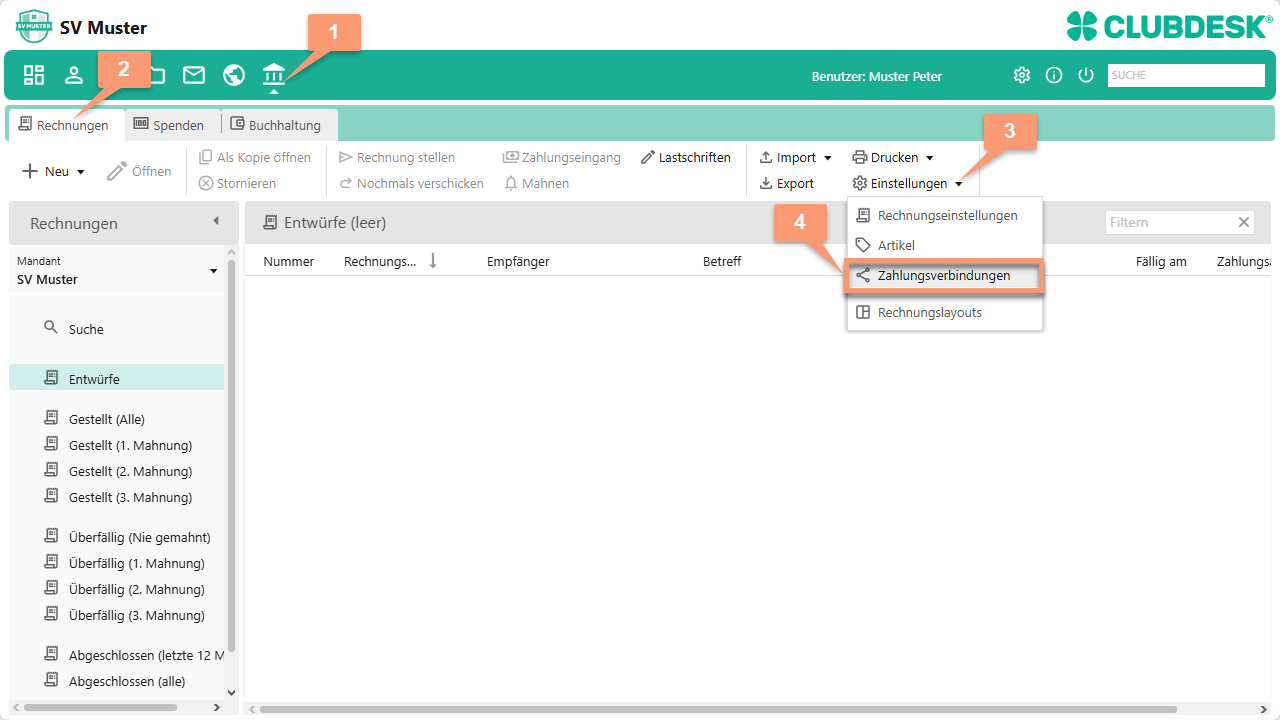Viewport: 1280px width, 720px height.
Task: Click the Betreff column header
Action: [722, 261]
